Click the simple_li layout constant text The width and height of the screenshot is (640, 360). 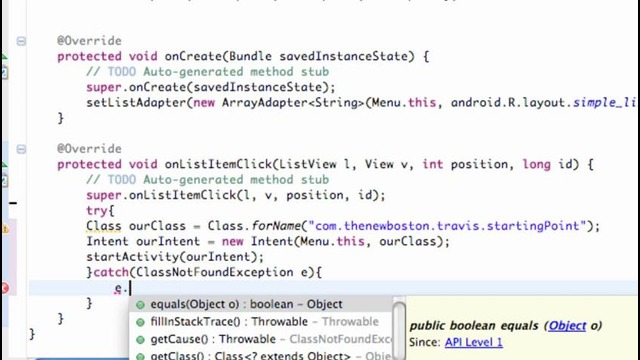click(606, 102)
